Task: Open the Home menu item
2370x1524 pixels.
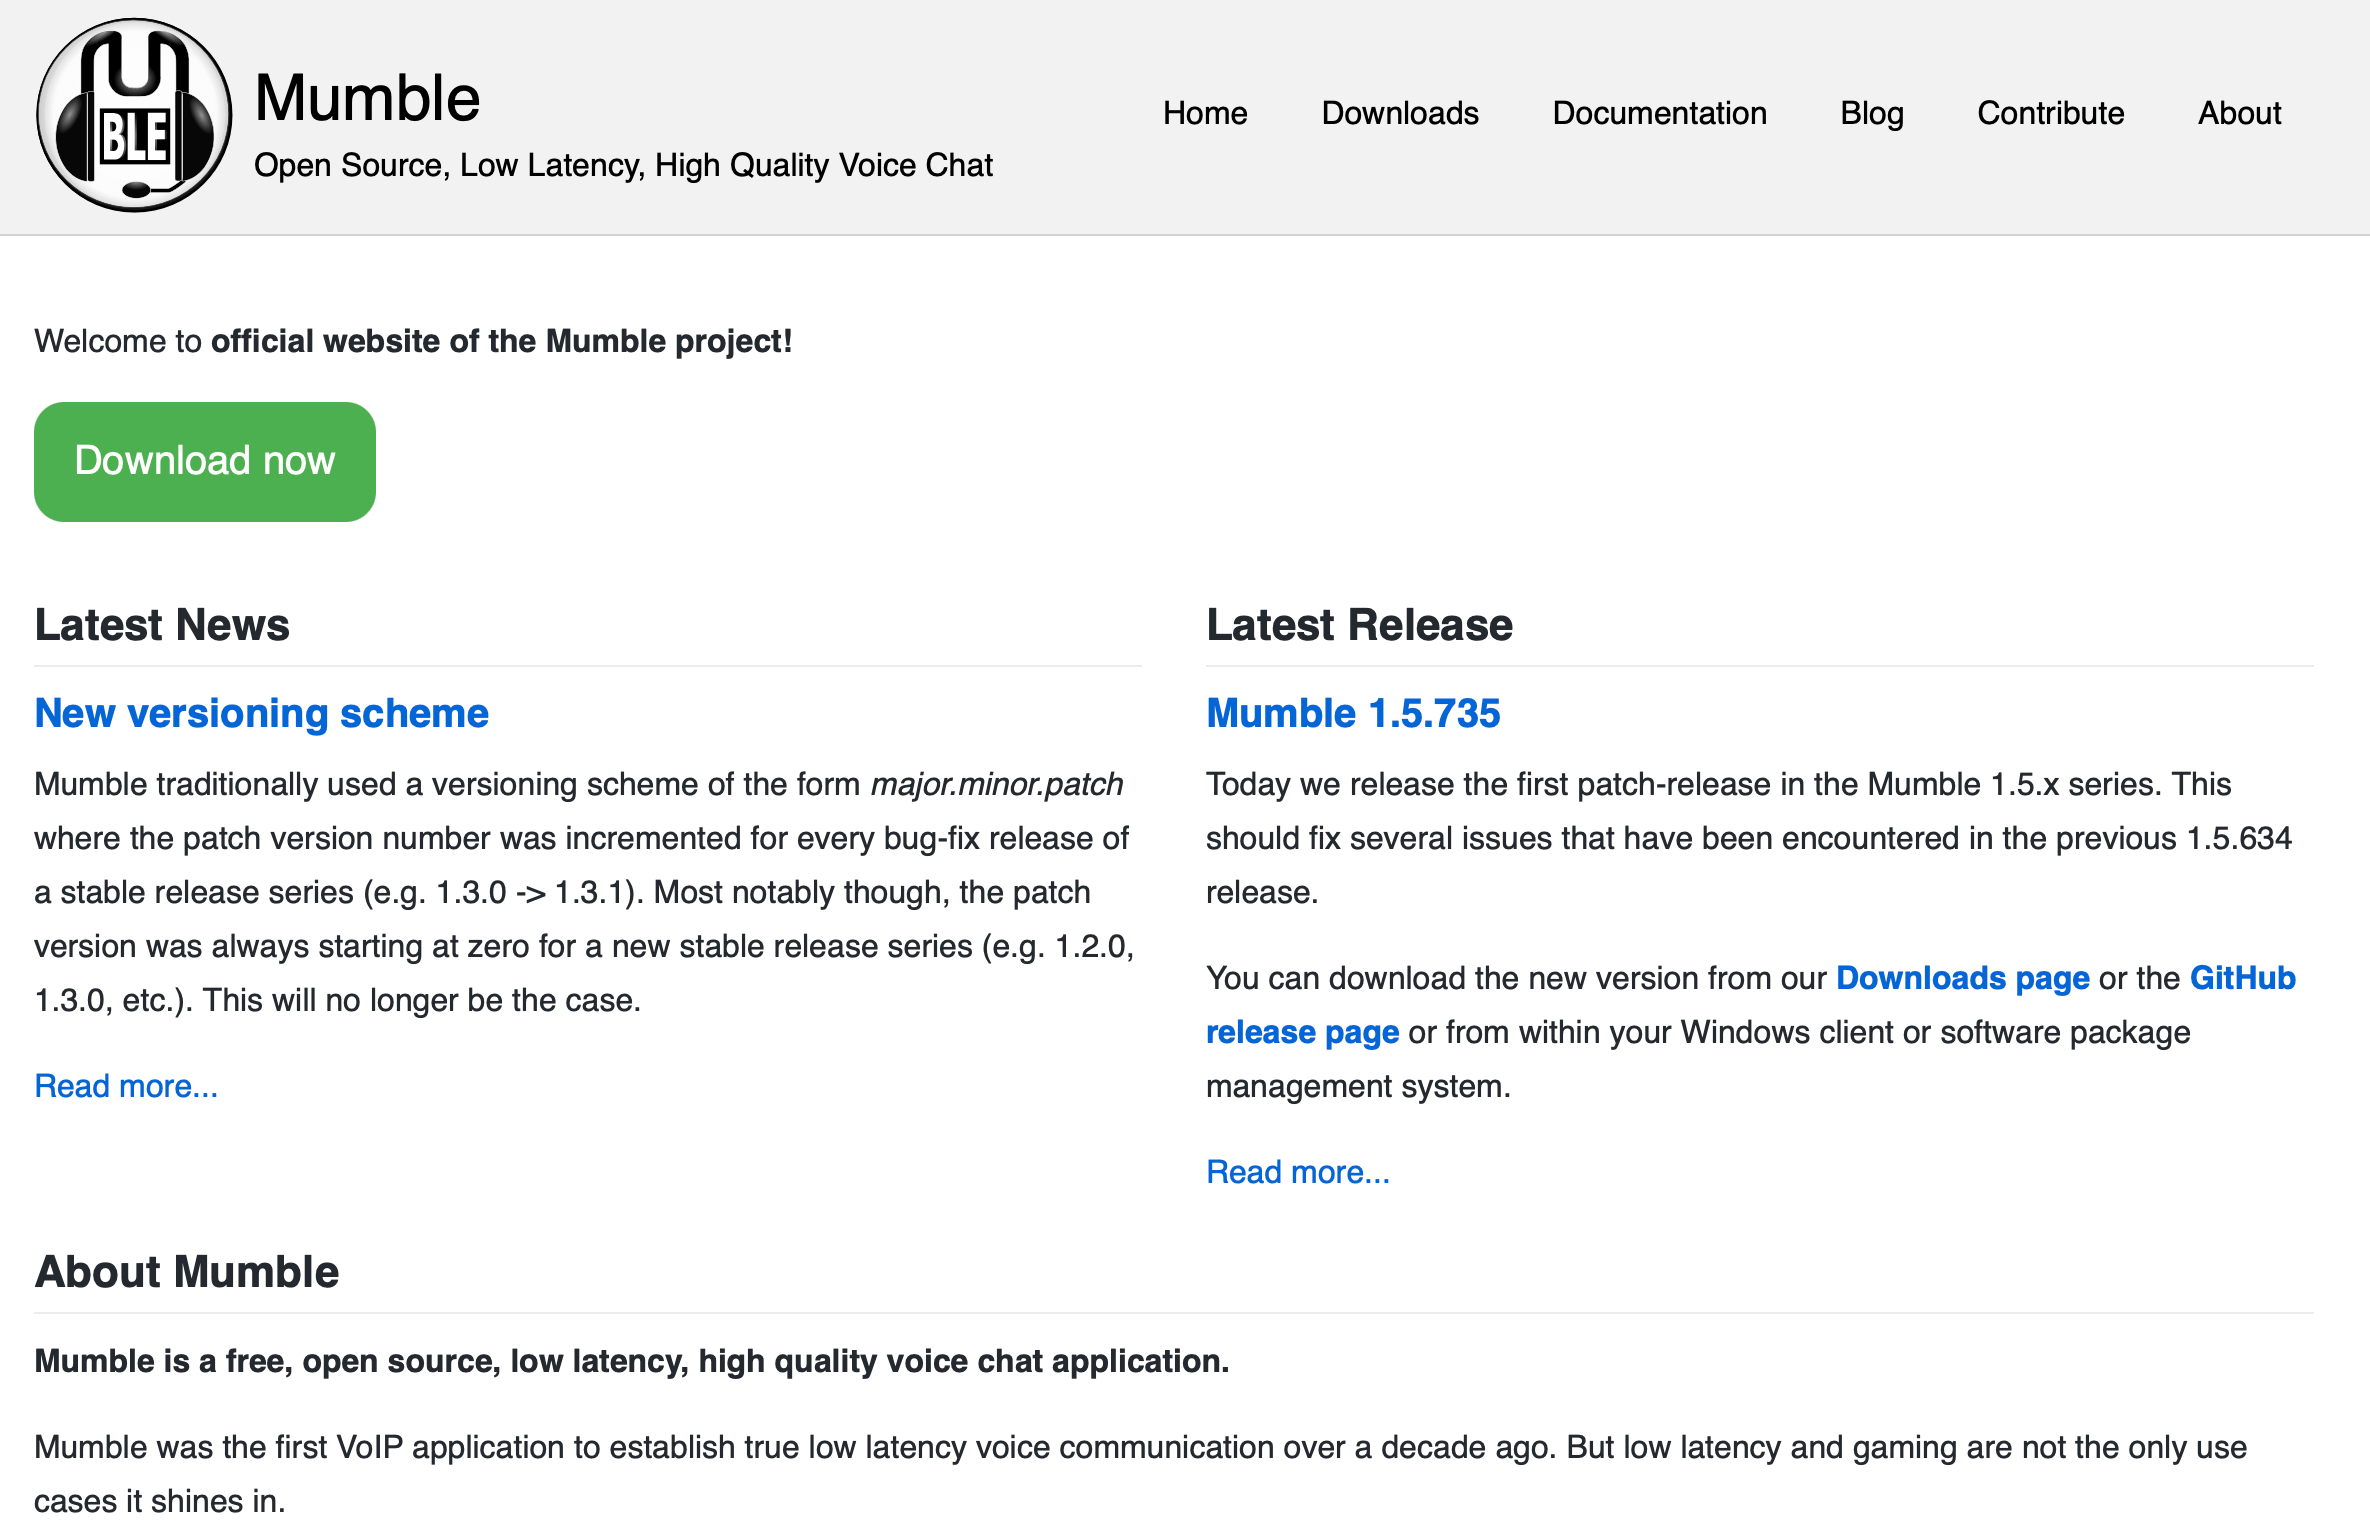Action: pos(1205,113)
